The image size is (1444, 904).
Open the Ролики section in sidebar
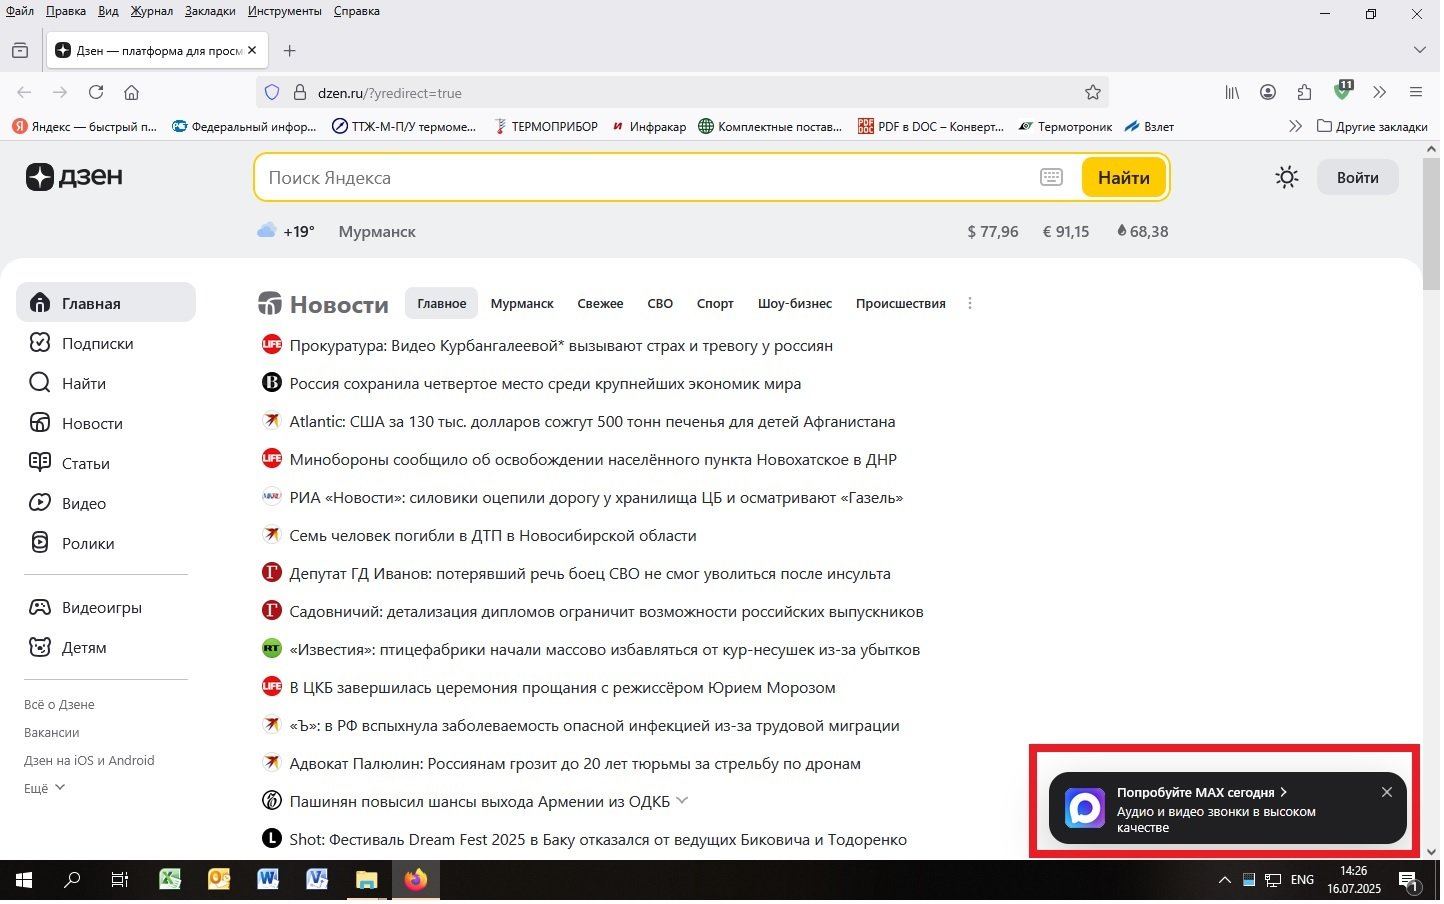tap(88, 543)
